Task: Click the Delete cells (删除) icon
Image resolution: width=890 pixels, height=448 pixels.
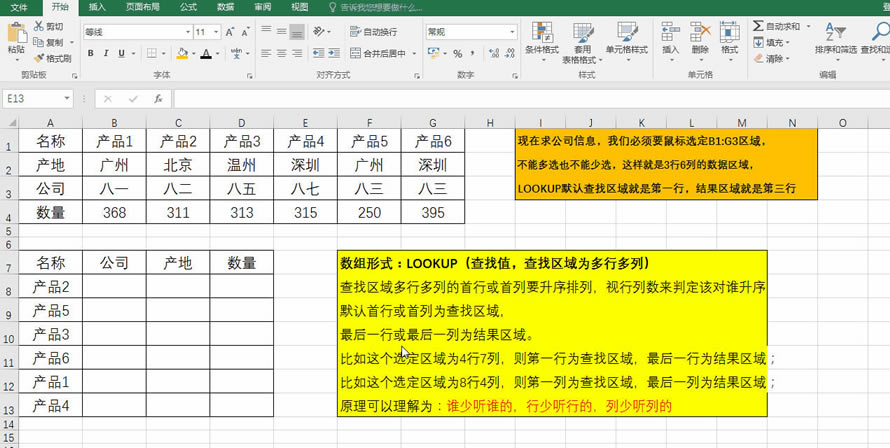Action: pyautogui.click(x=700, y=32)
